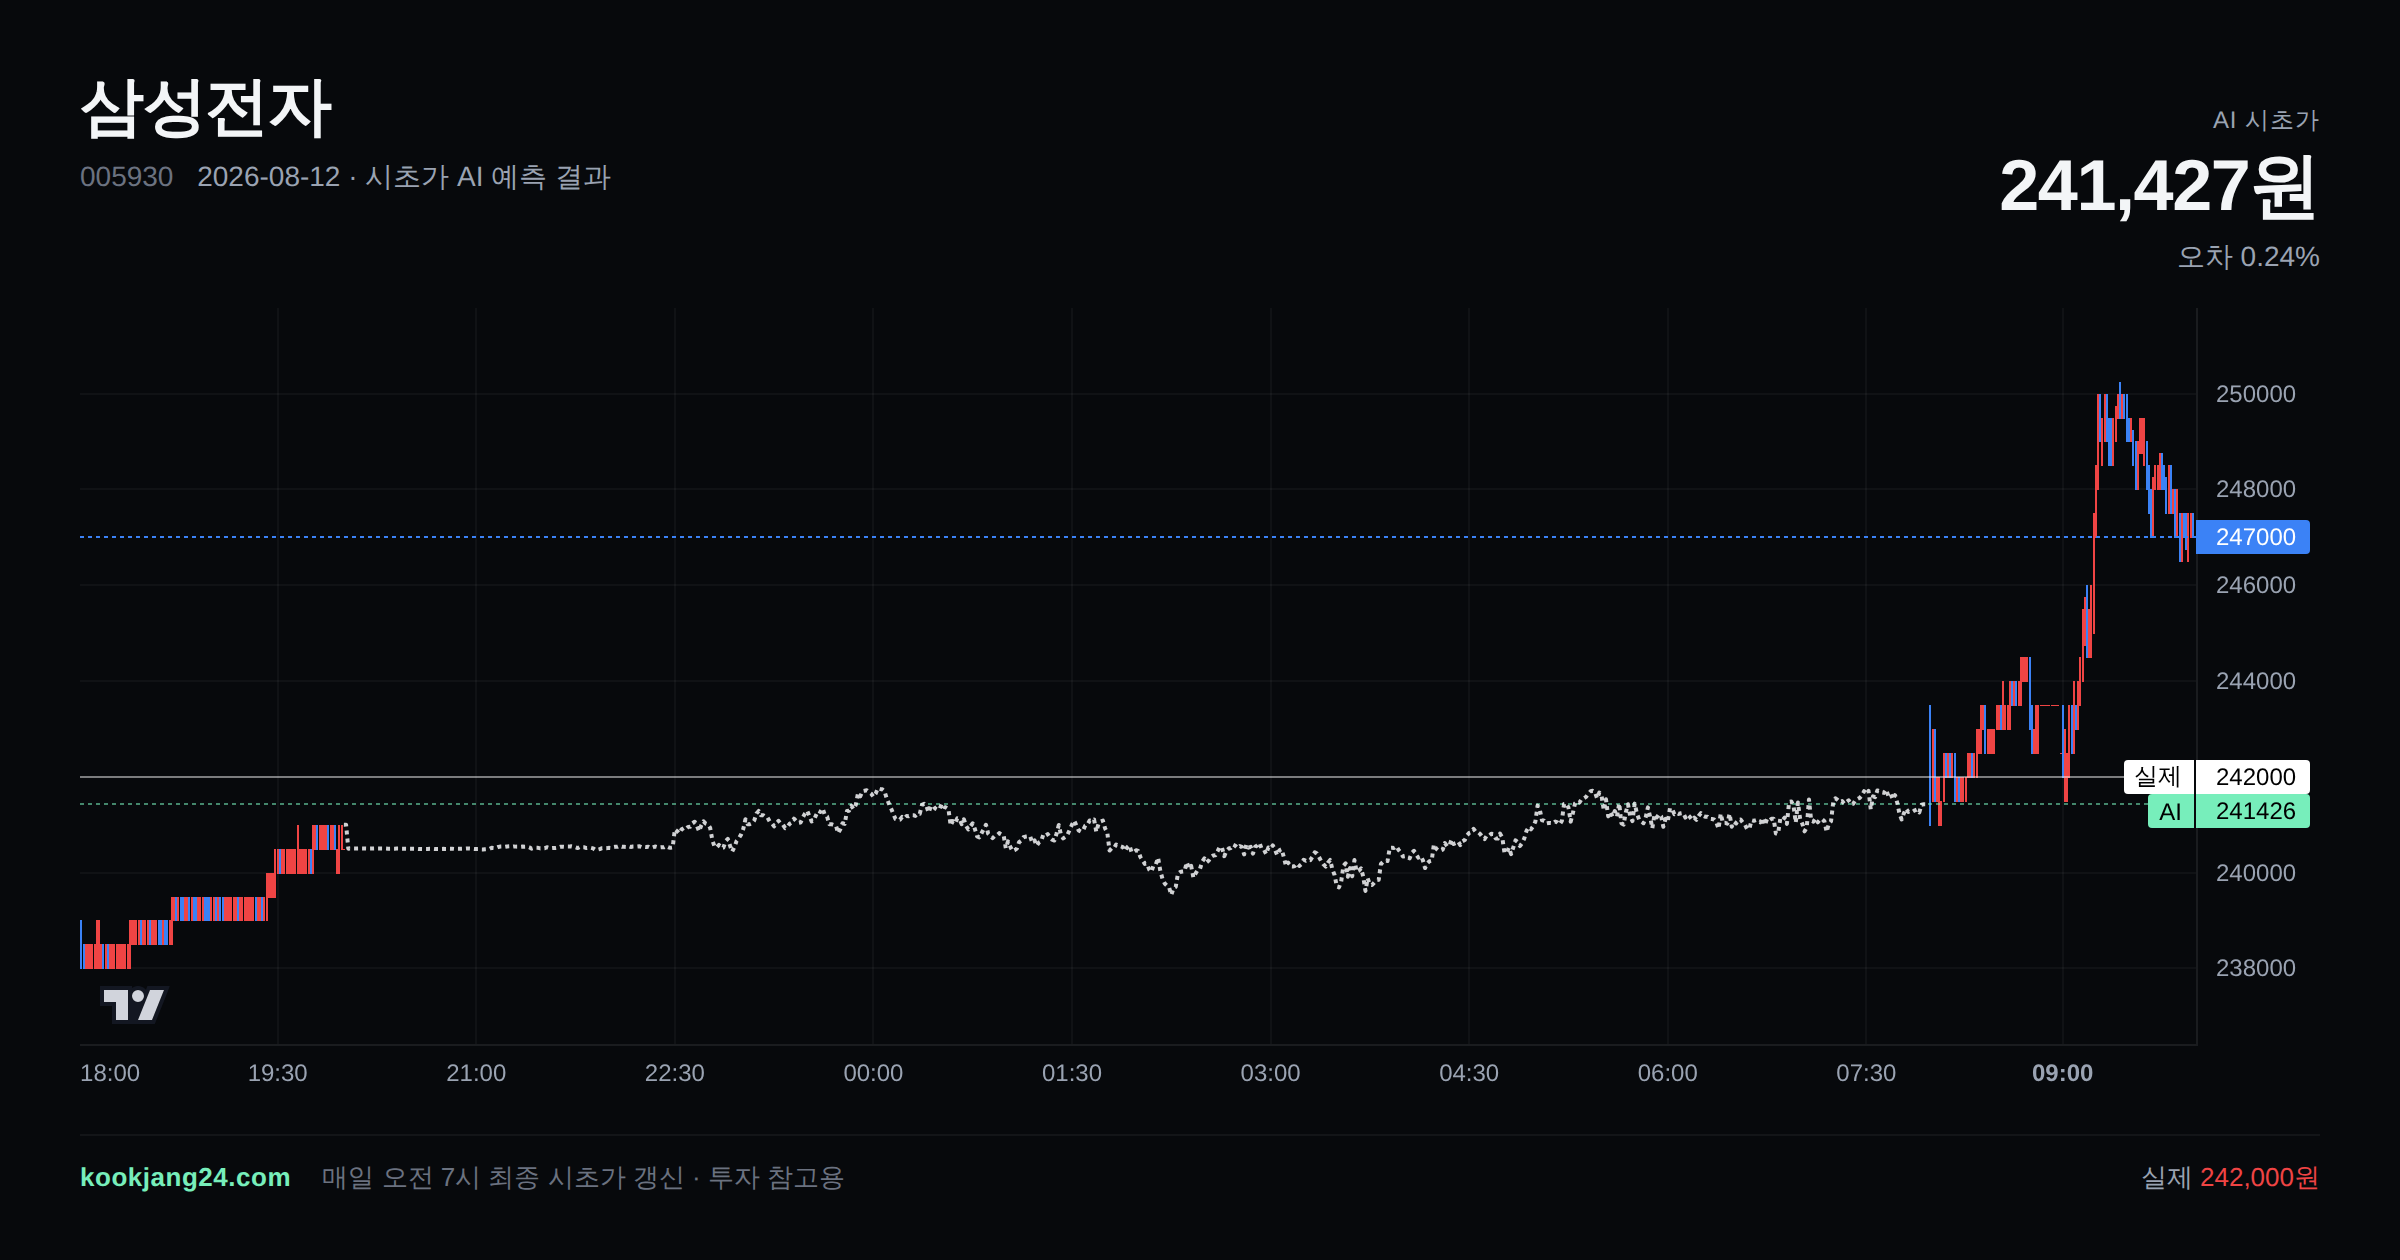Click the 01:30 time axis label

[x=1071, y=1073]
